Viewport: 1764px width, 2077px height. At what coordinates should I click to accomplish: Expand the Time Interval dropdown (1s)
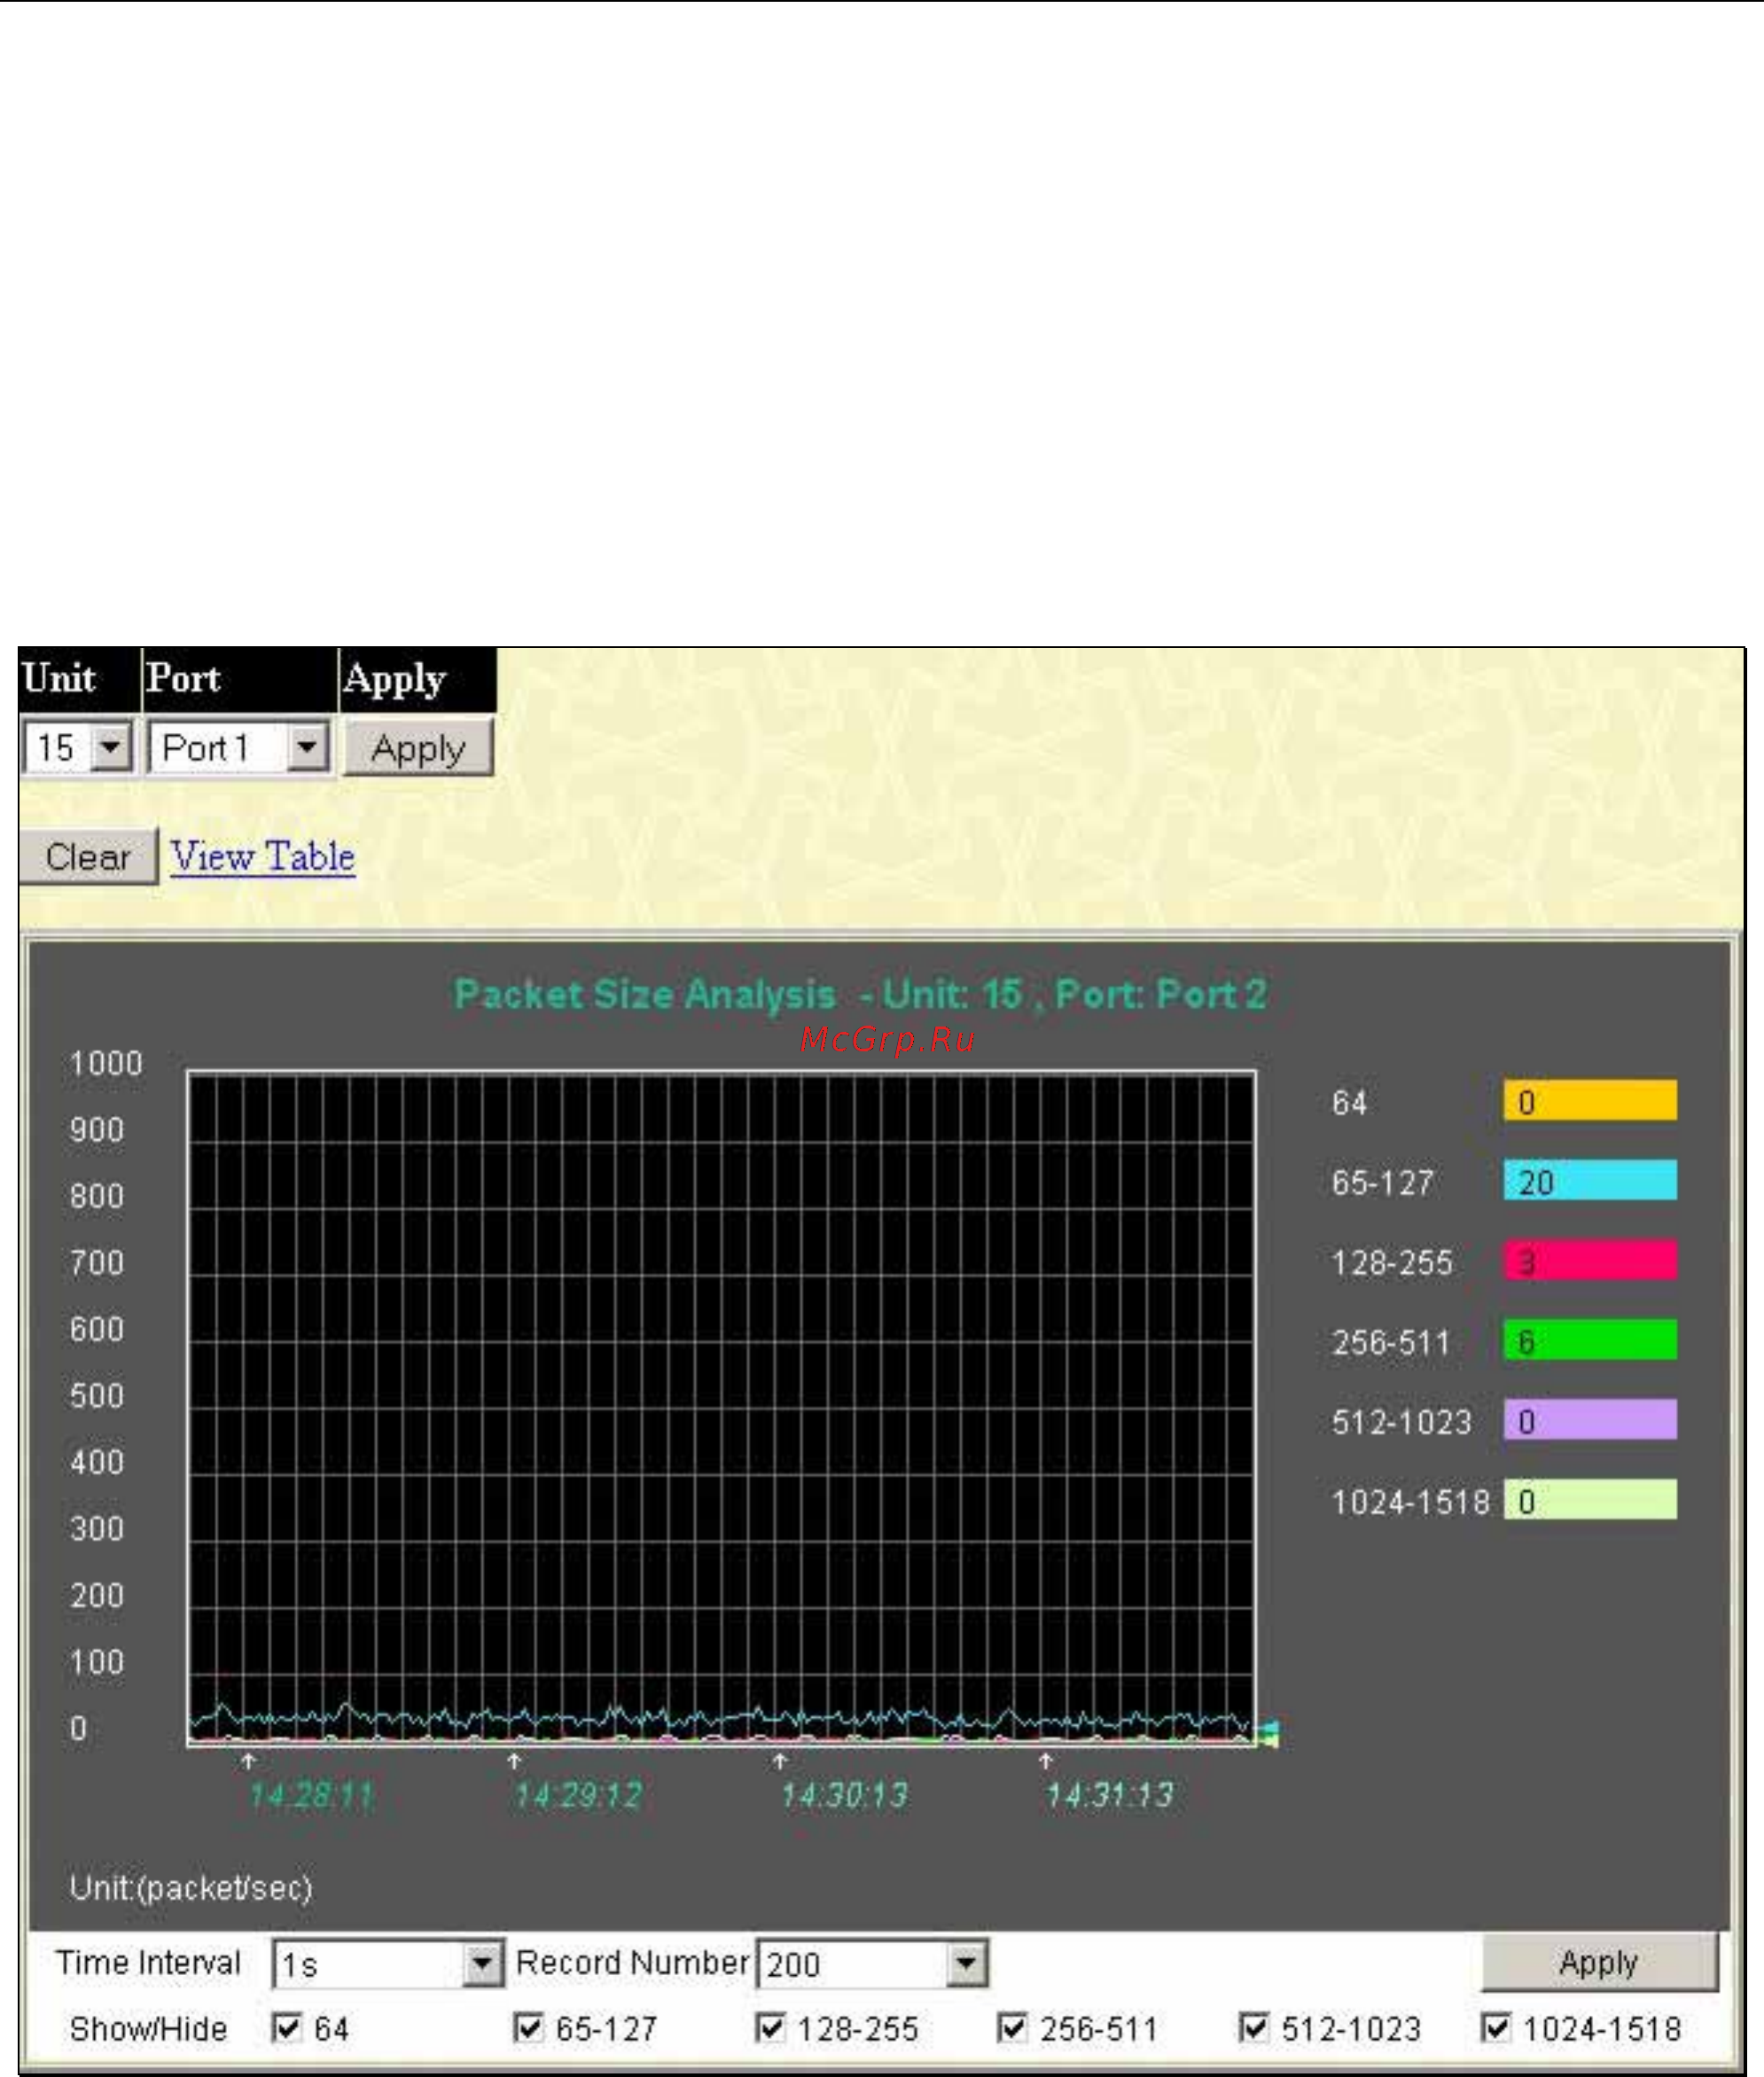click(387, 1964)
